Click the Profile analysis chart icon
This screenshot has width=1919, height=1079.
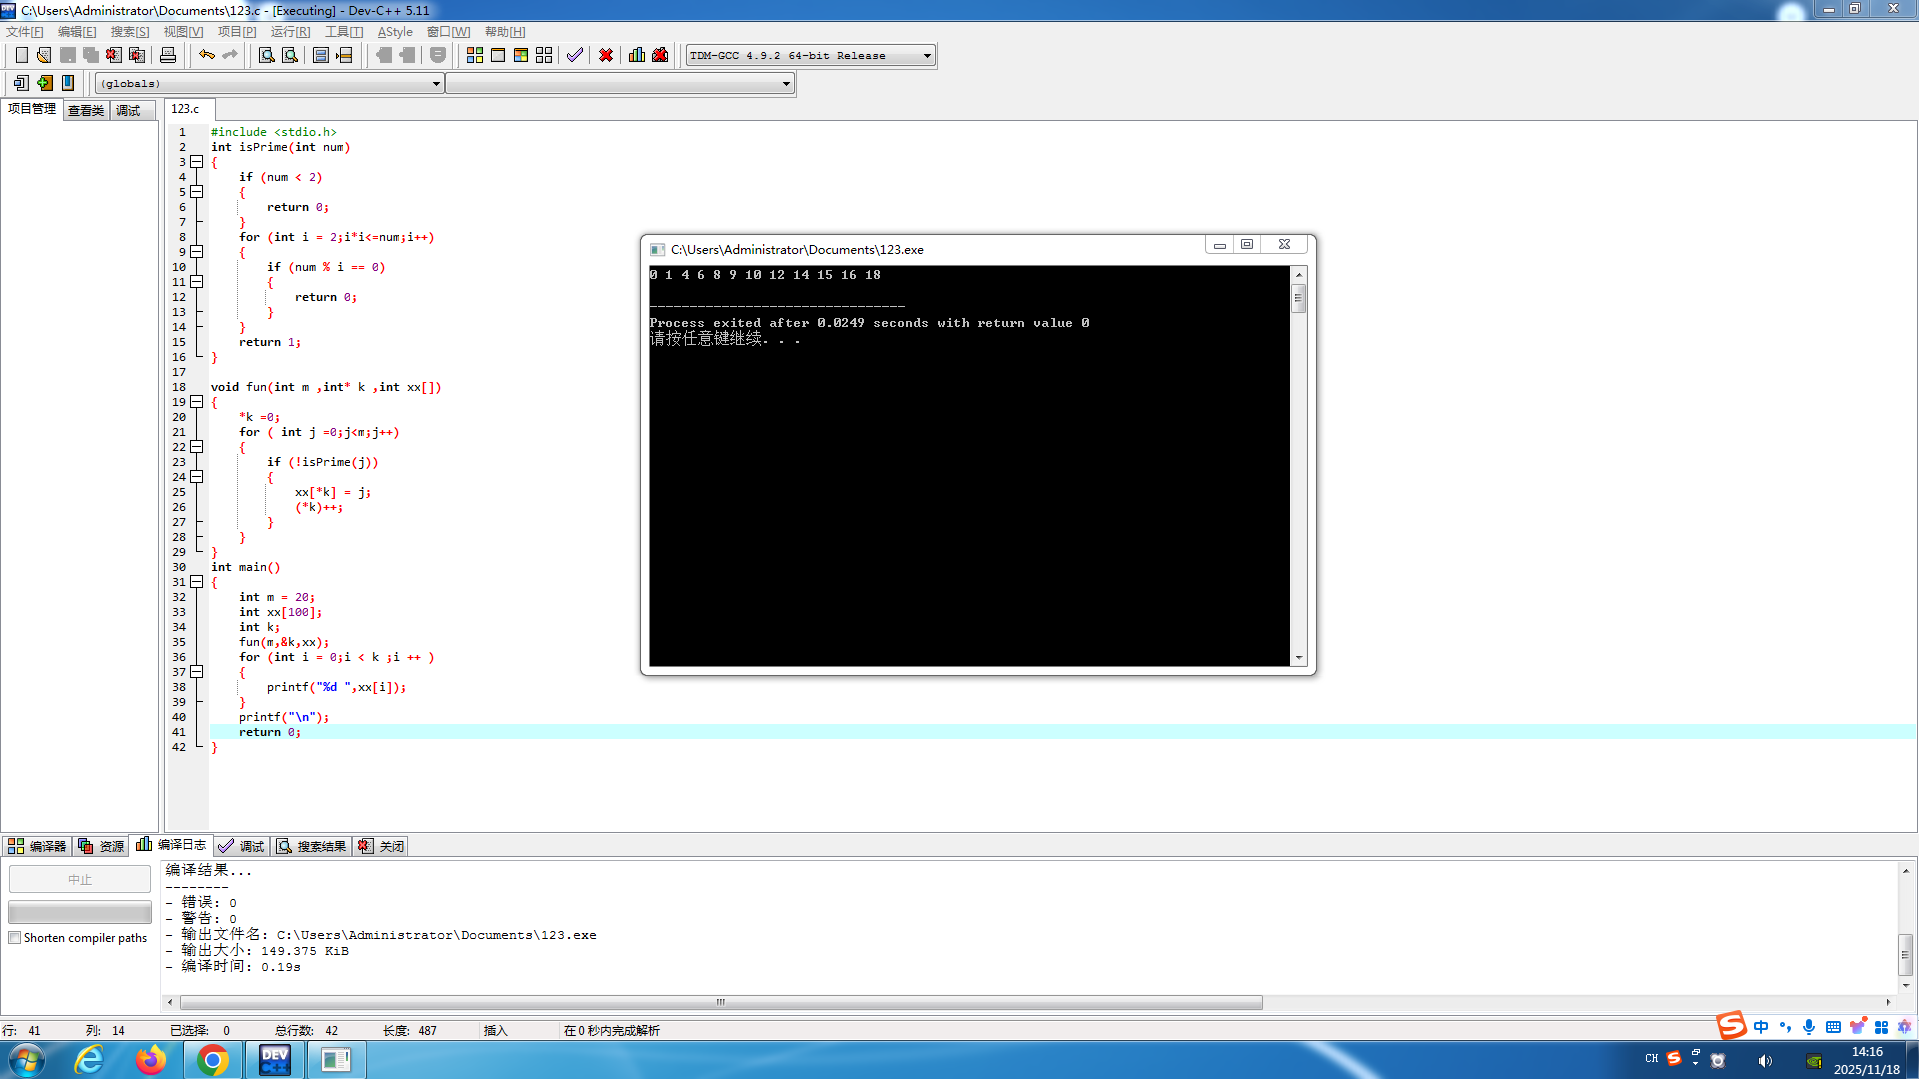637,55
